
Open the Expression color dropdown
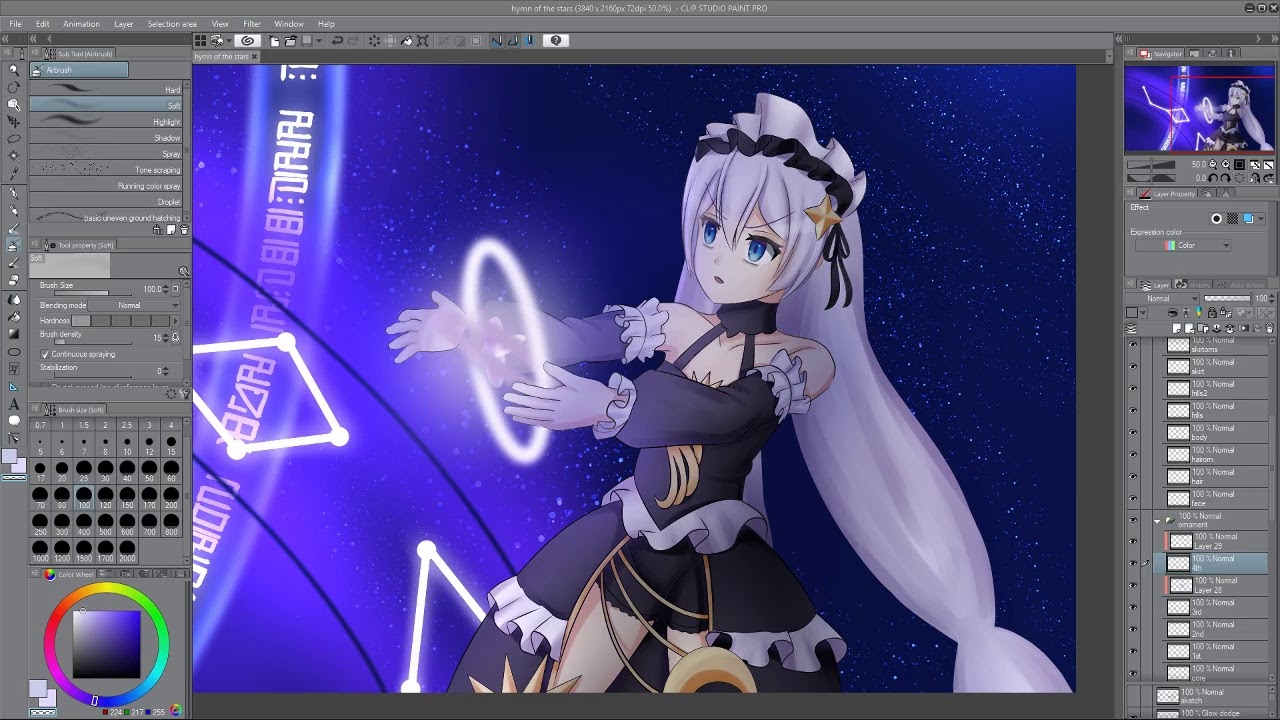(x=1183, y=245)
